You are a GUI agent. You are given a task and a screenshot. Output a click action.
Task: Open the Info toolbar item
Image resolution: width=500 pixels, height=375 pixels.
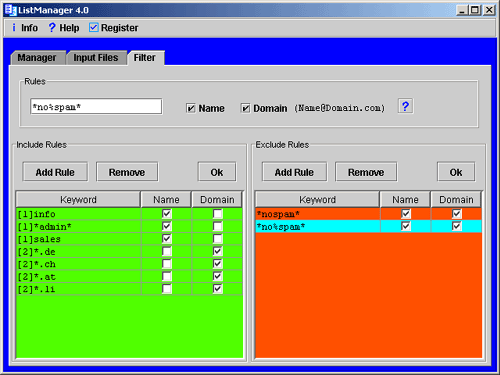tap(25, 28)
